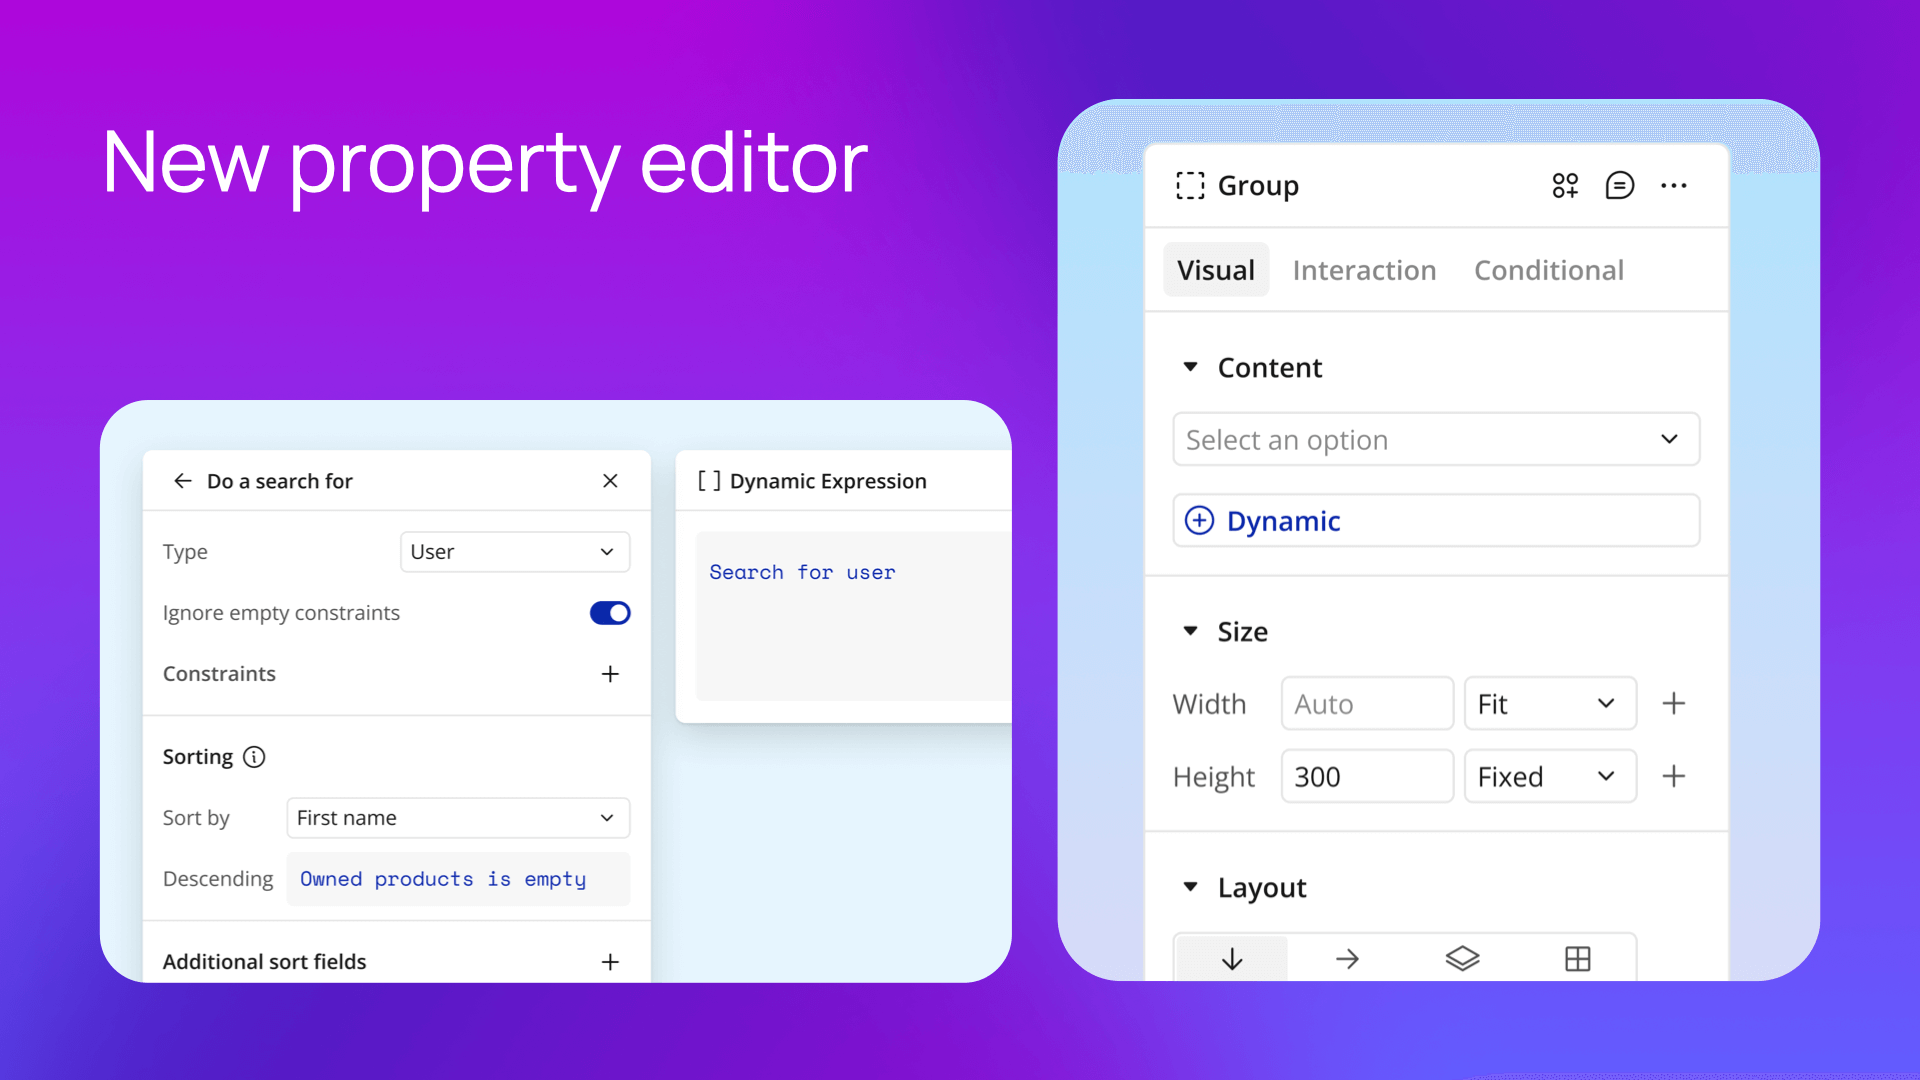Switch to the Conditional tab
The height and width of the screenshot is (1080, 1920).
coord(1549,270)
